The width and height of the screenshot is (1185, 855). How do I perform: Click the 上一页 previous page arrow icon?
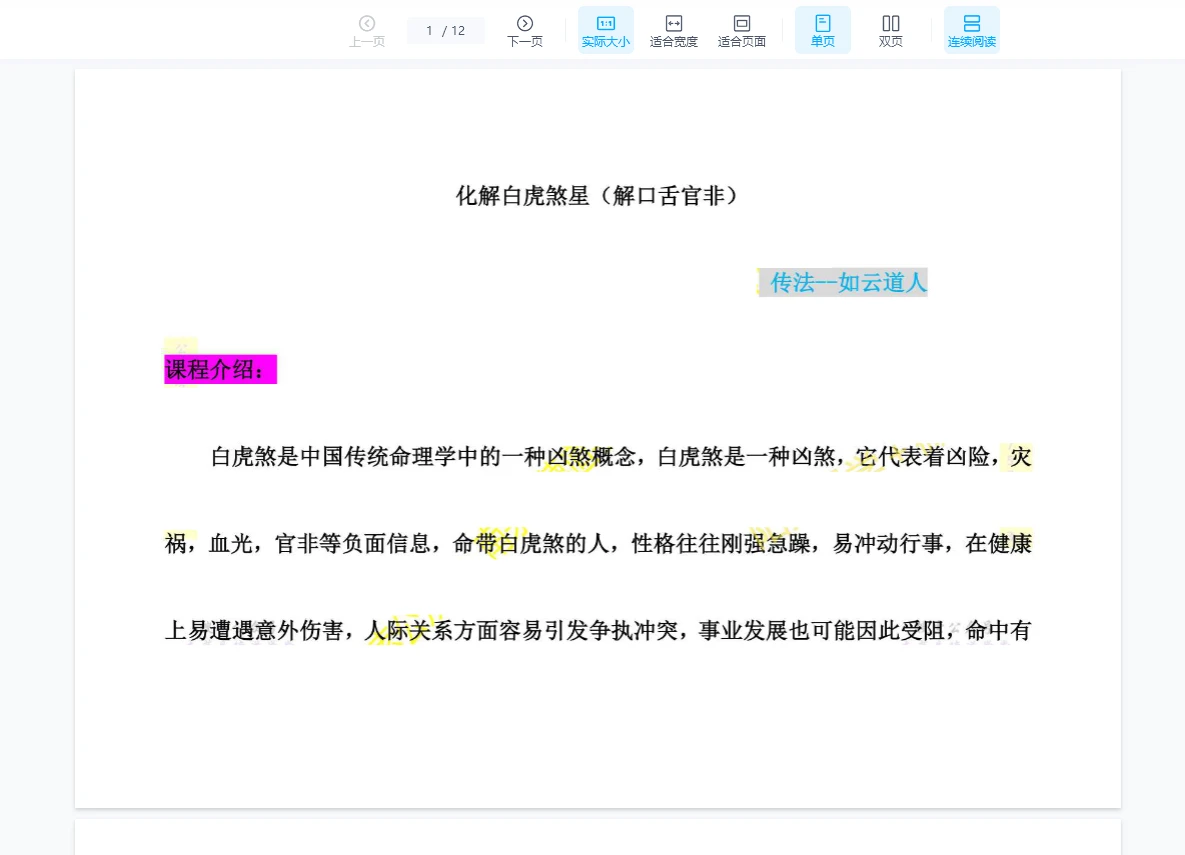coord(367,23)
